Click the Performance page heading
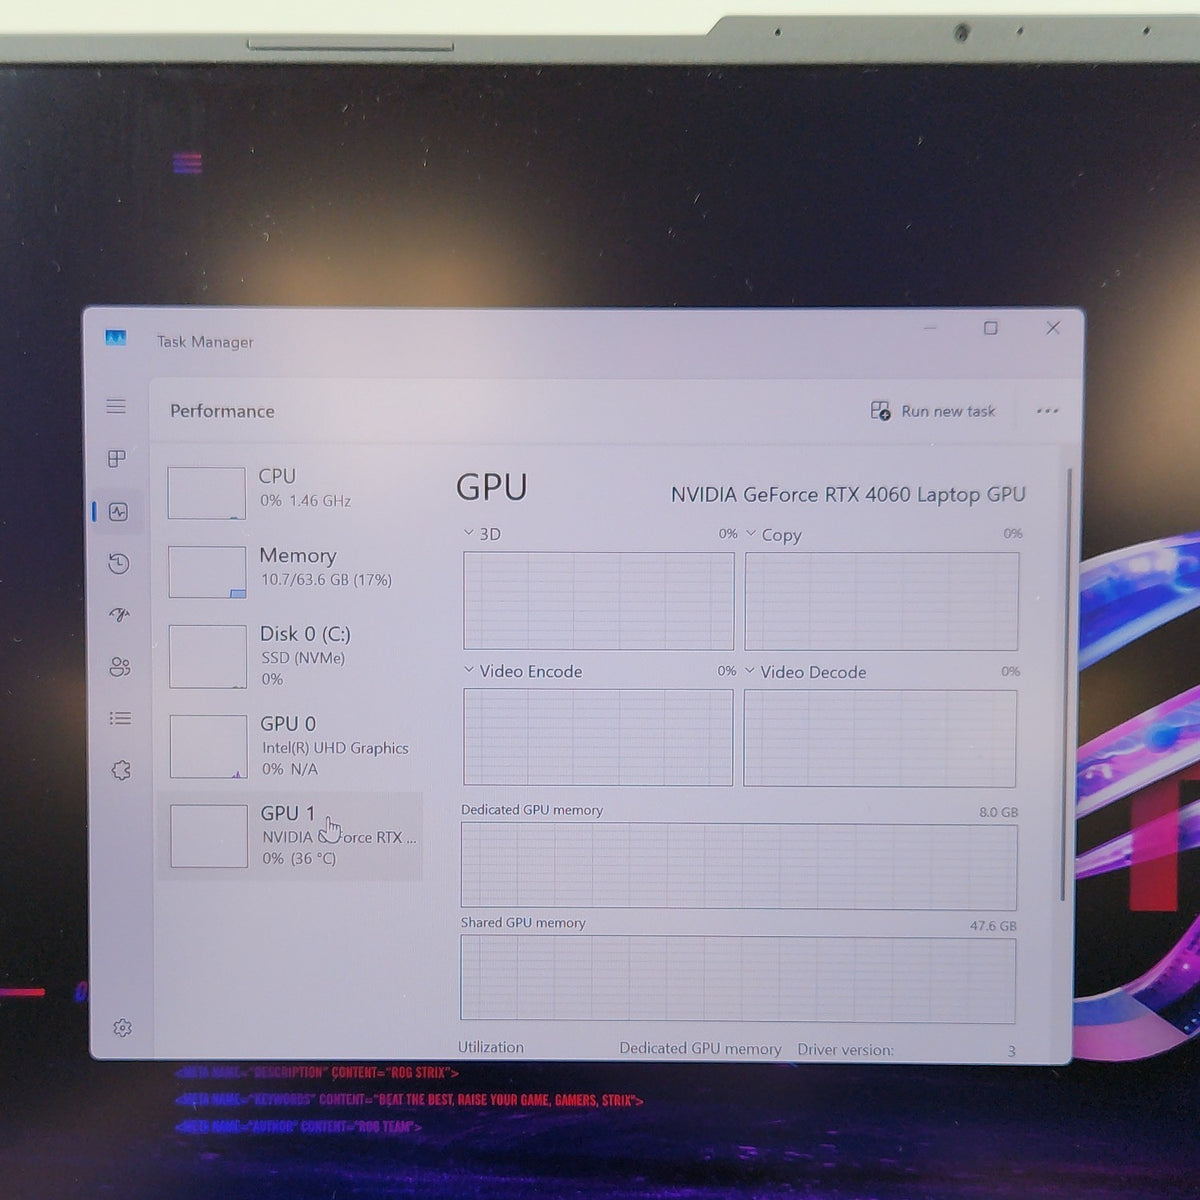1200x1200 pixels. 222,411
